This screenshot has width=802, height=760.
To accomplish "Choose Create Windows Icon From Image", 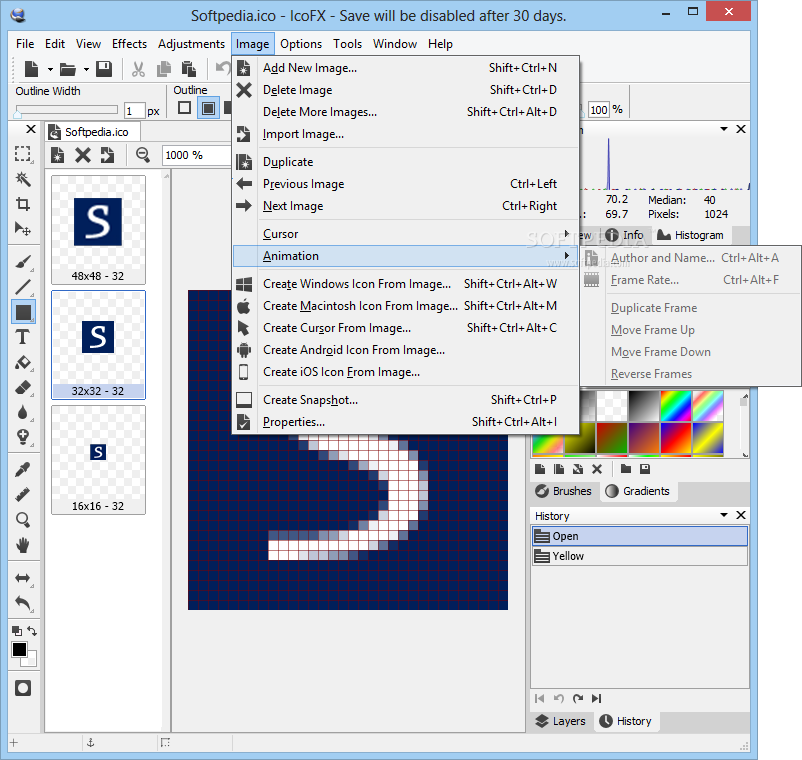I will 406,283.
